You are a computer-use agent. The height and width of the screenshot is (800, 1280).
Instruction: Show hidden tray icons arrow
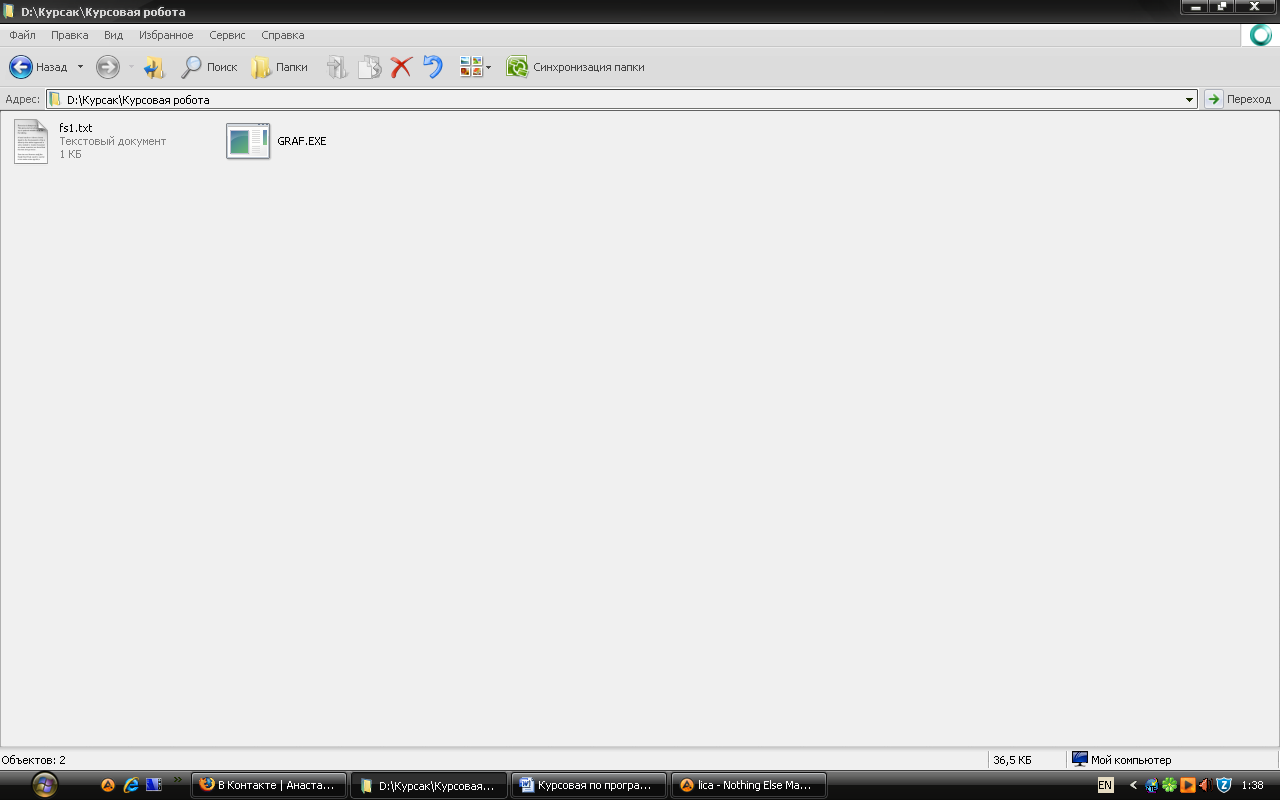1133,785
